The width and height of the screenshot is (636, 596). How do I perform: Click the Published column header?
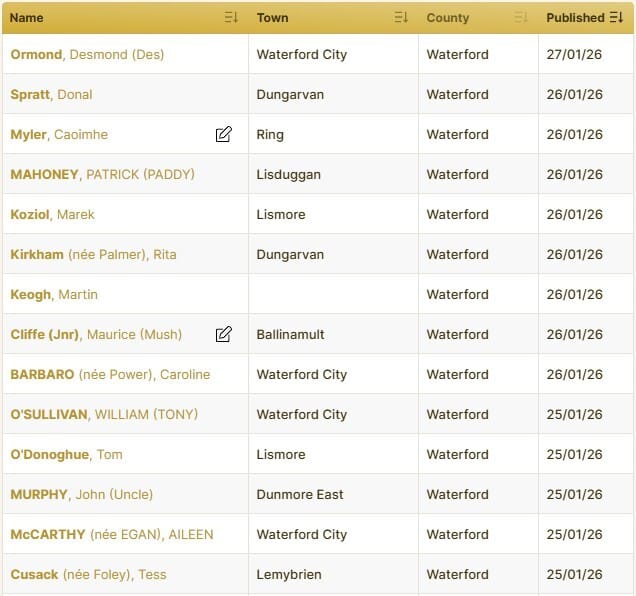tap(575, 18)
